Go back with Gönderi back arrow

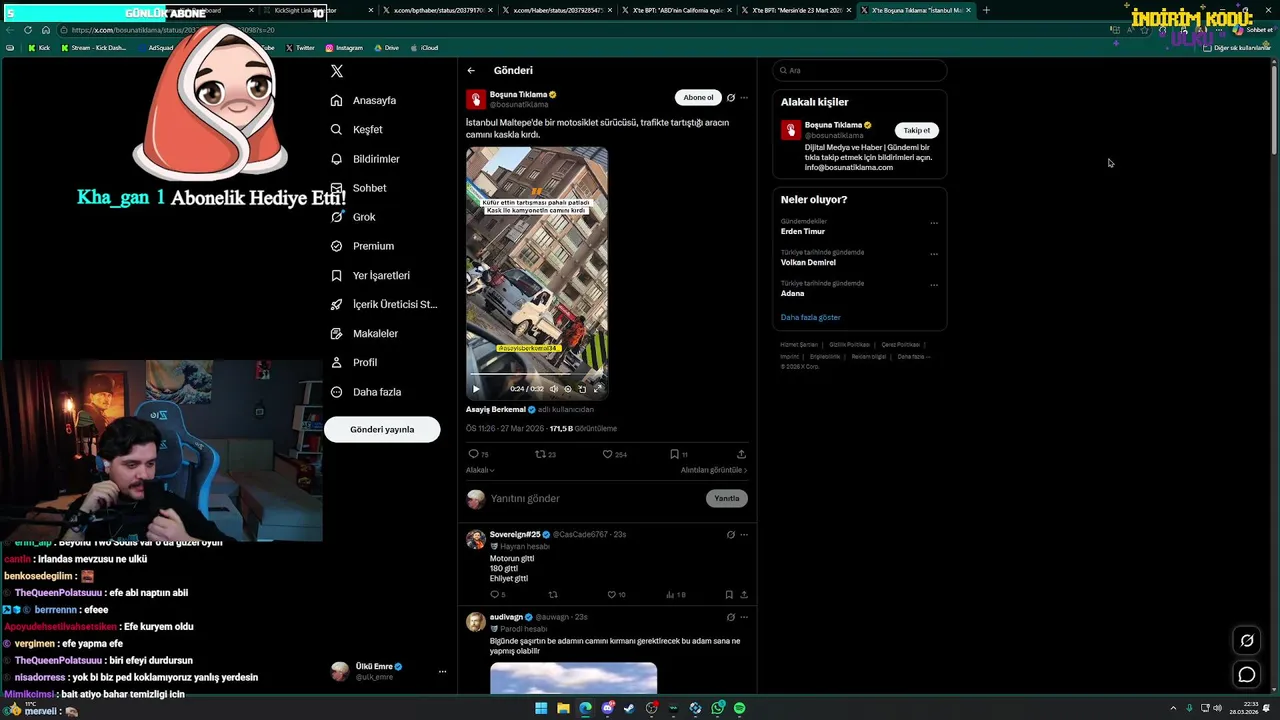(471, 71)
